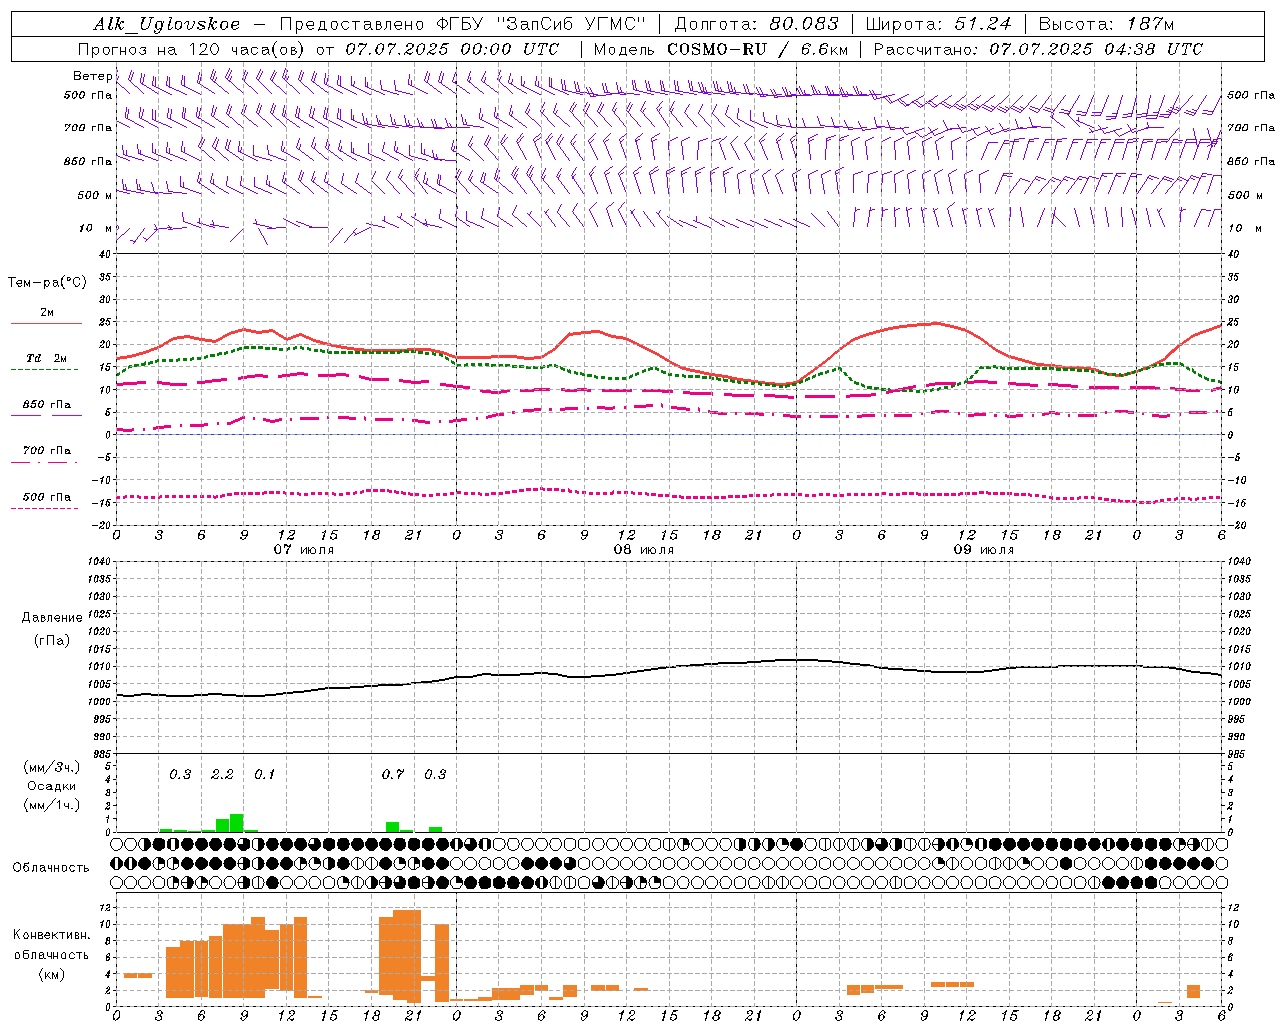Click '1040' on the right pressure axis
This screenshot has width=1280, height=1024.
(x=1239, y=562)
